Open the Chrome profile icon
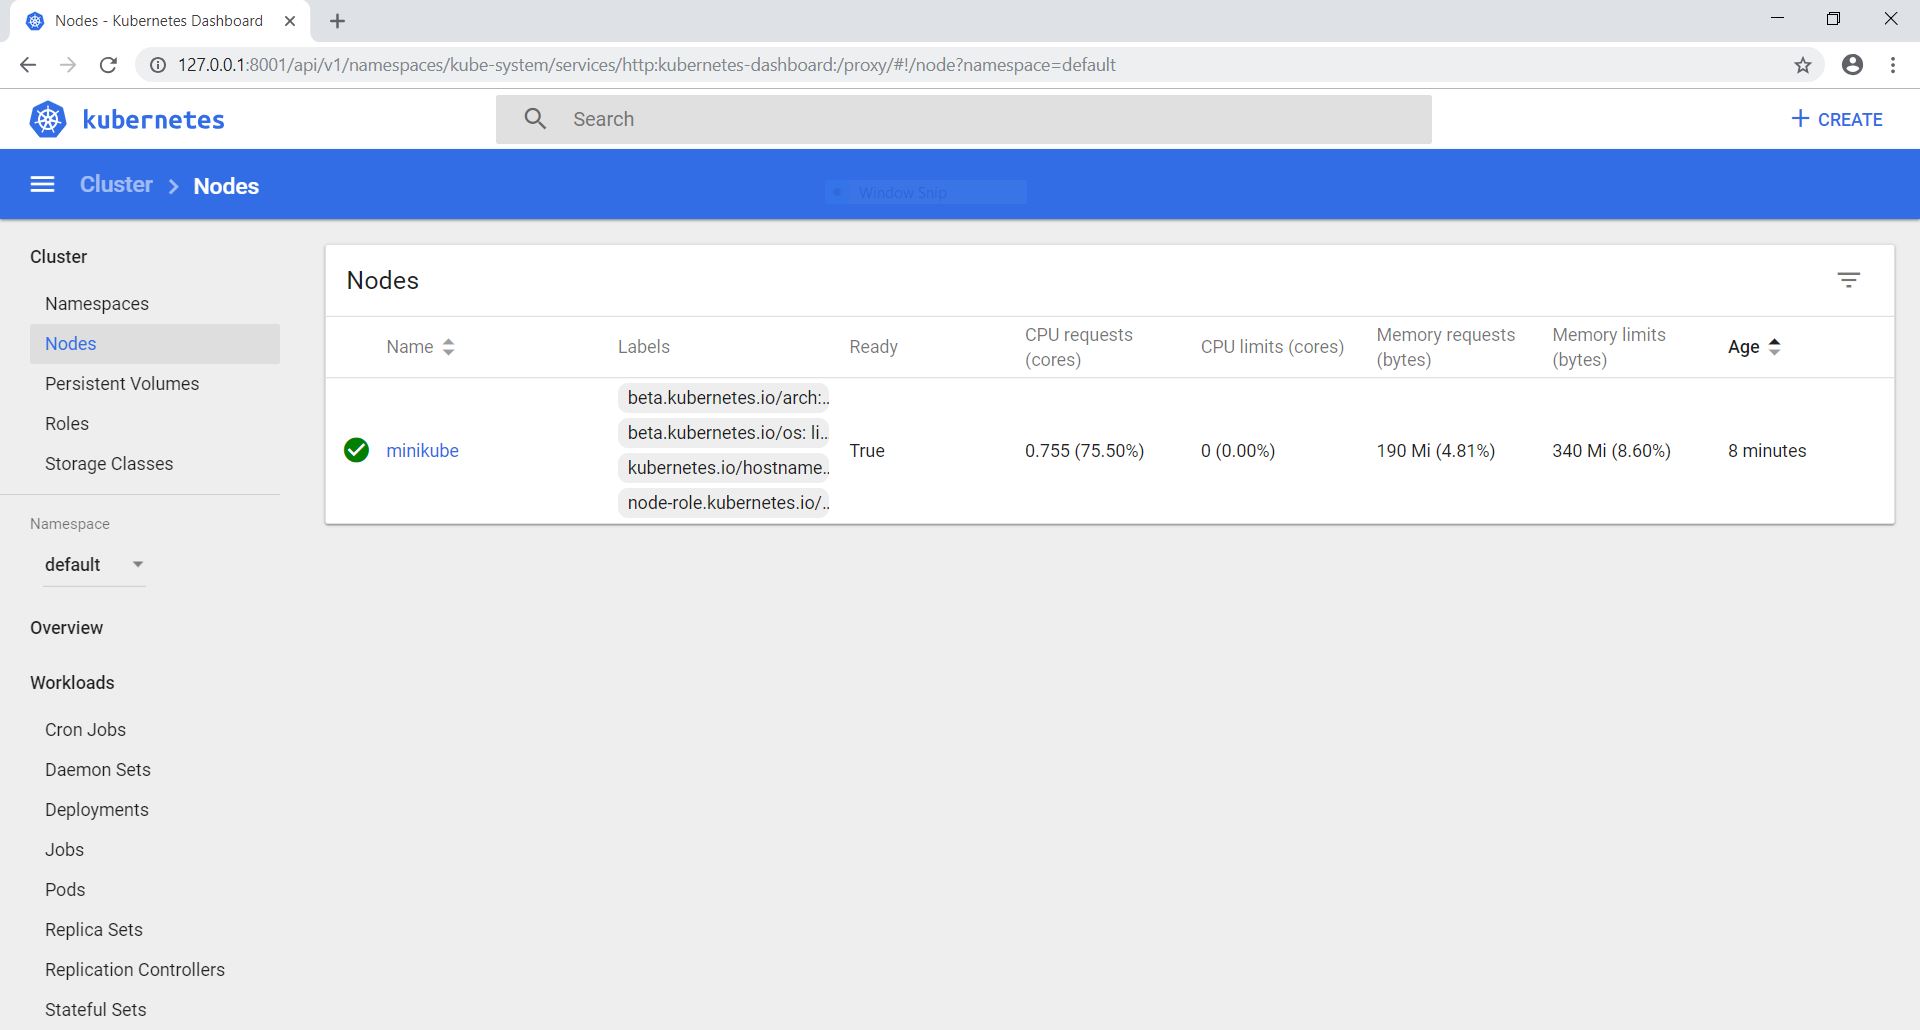The height and width of the screenshot is (1030, 1920). click(1852, 65)
